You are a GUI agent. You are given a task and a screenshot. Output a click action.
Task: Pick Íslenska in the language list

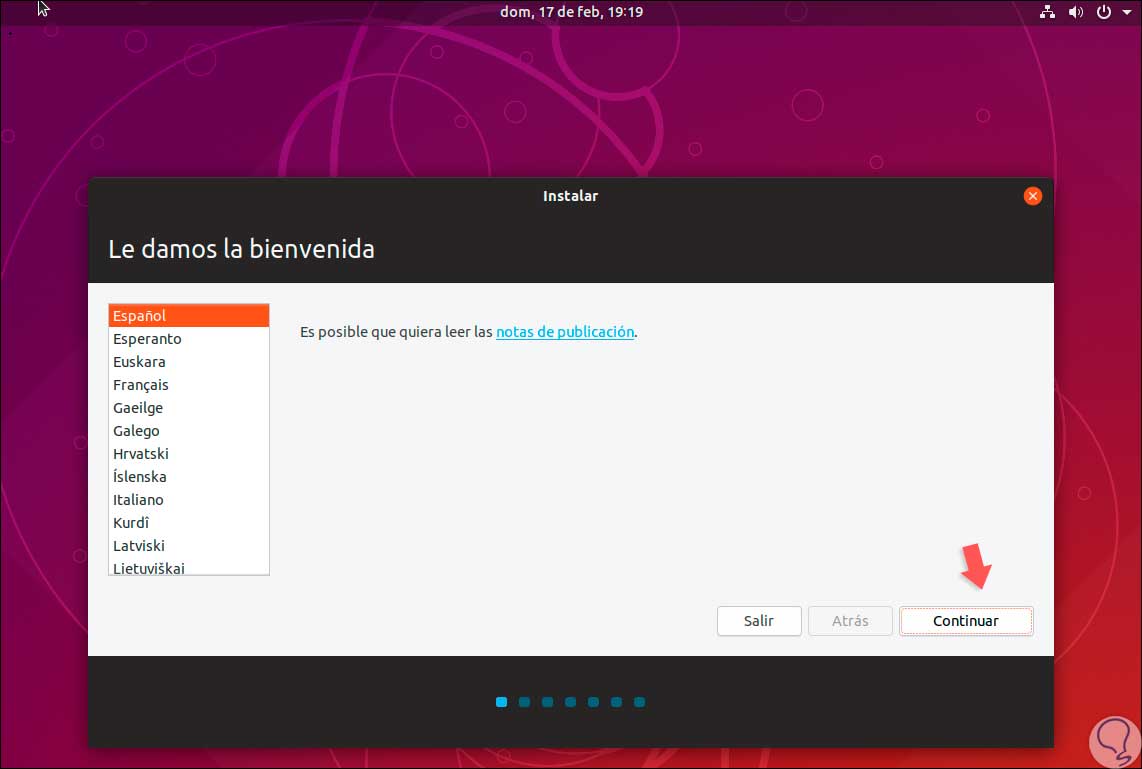click(189, 477)
